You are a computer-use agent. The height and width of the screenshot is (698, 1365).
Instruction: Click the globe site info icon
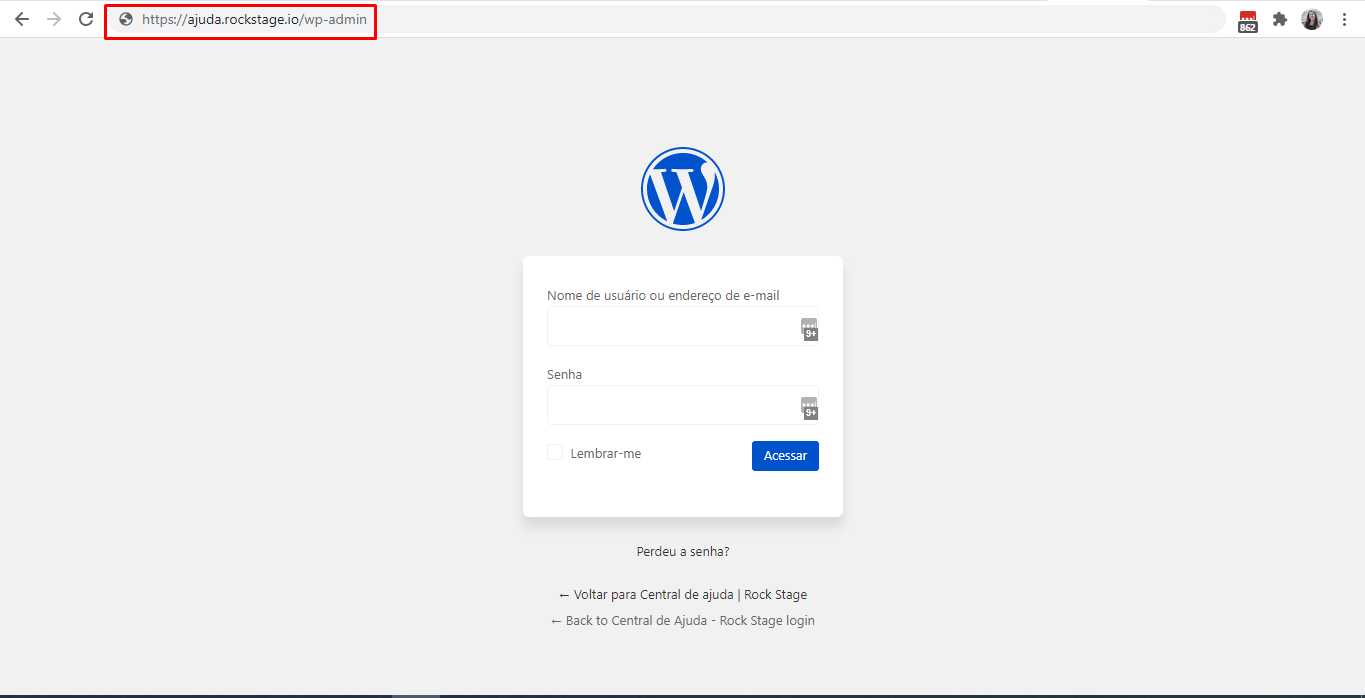click(126, 19)
